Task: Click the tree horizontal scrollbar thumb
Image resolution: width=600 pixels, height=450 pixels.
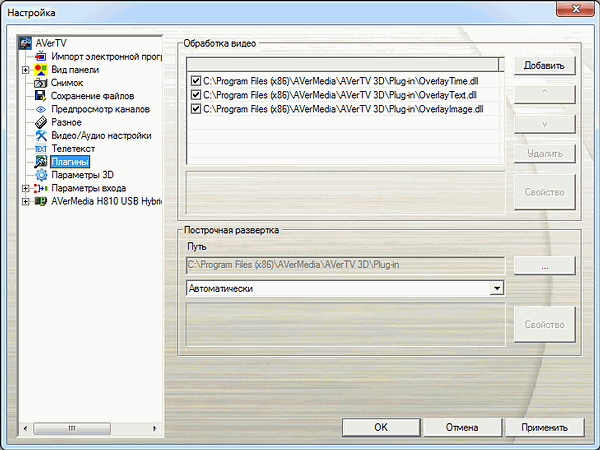Action: (x=72, y=429)
